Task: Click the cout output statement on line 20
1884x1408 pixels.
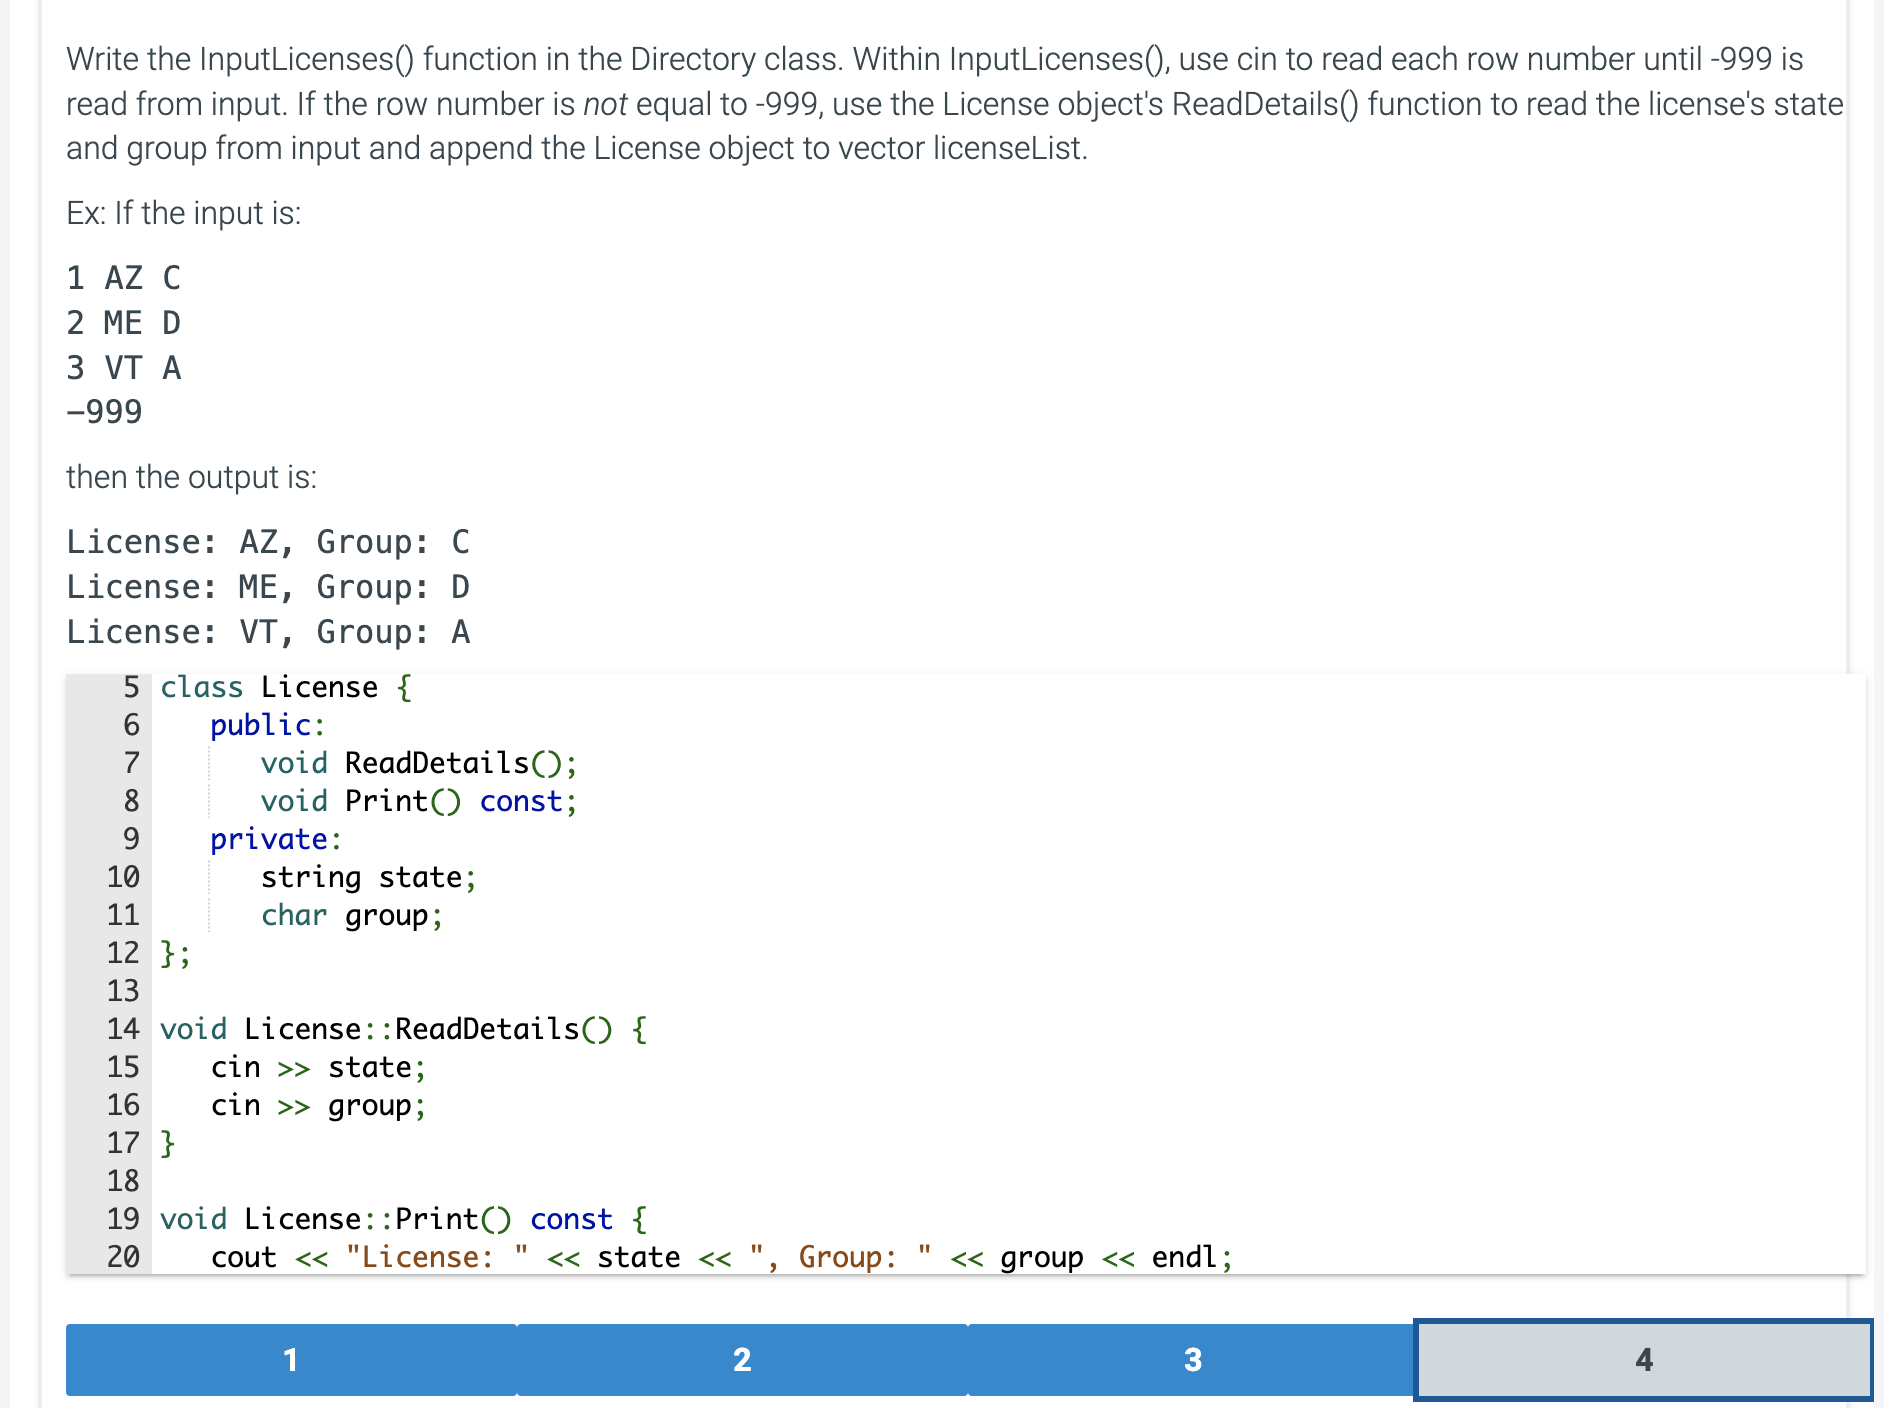Action: [x=720, y=1257]
